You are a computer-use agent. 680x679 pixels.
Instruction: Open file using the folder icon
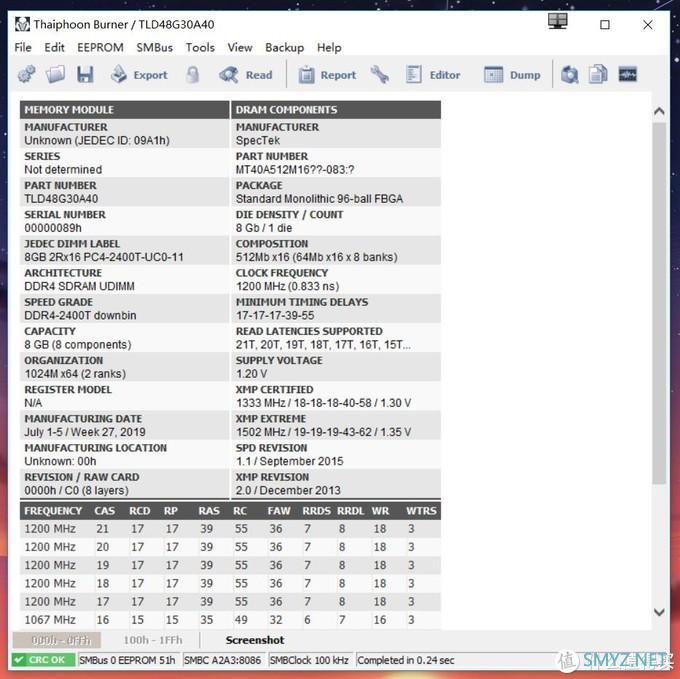[56, 75]
